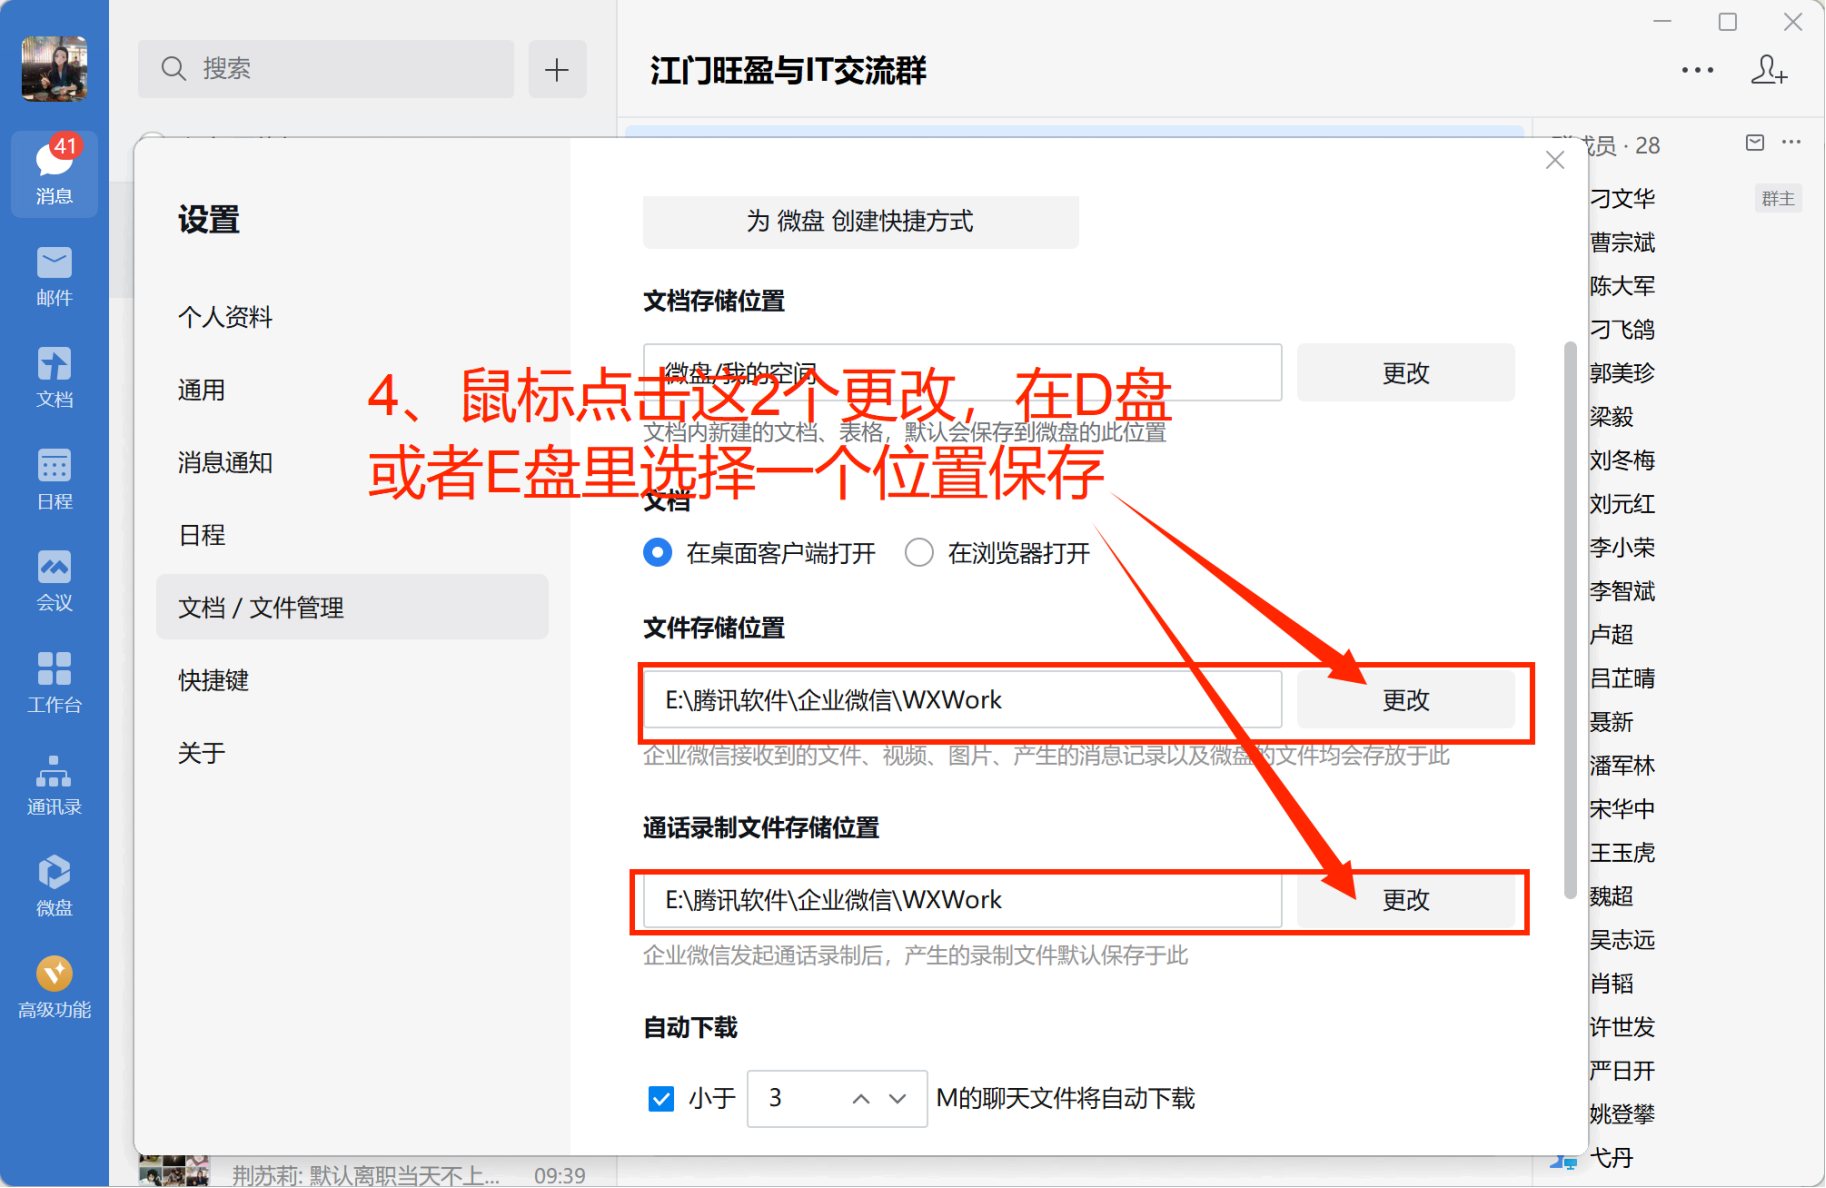Select member 陈大军 in member list
This screenshot has height=1188, width=1826.
pyautogui.click(x=1622, y=286)
